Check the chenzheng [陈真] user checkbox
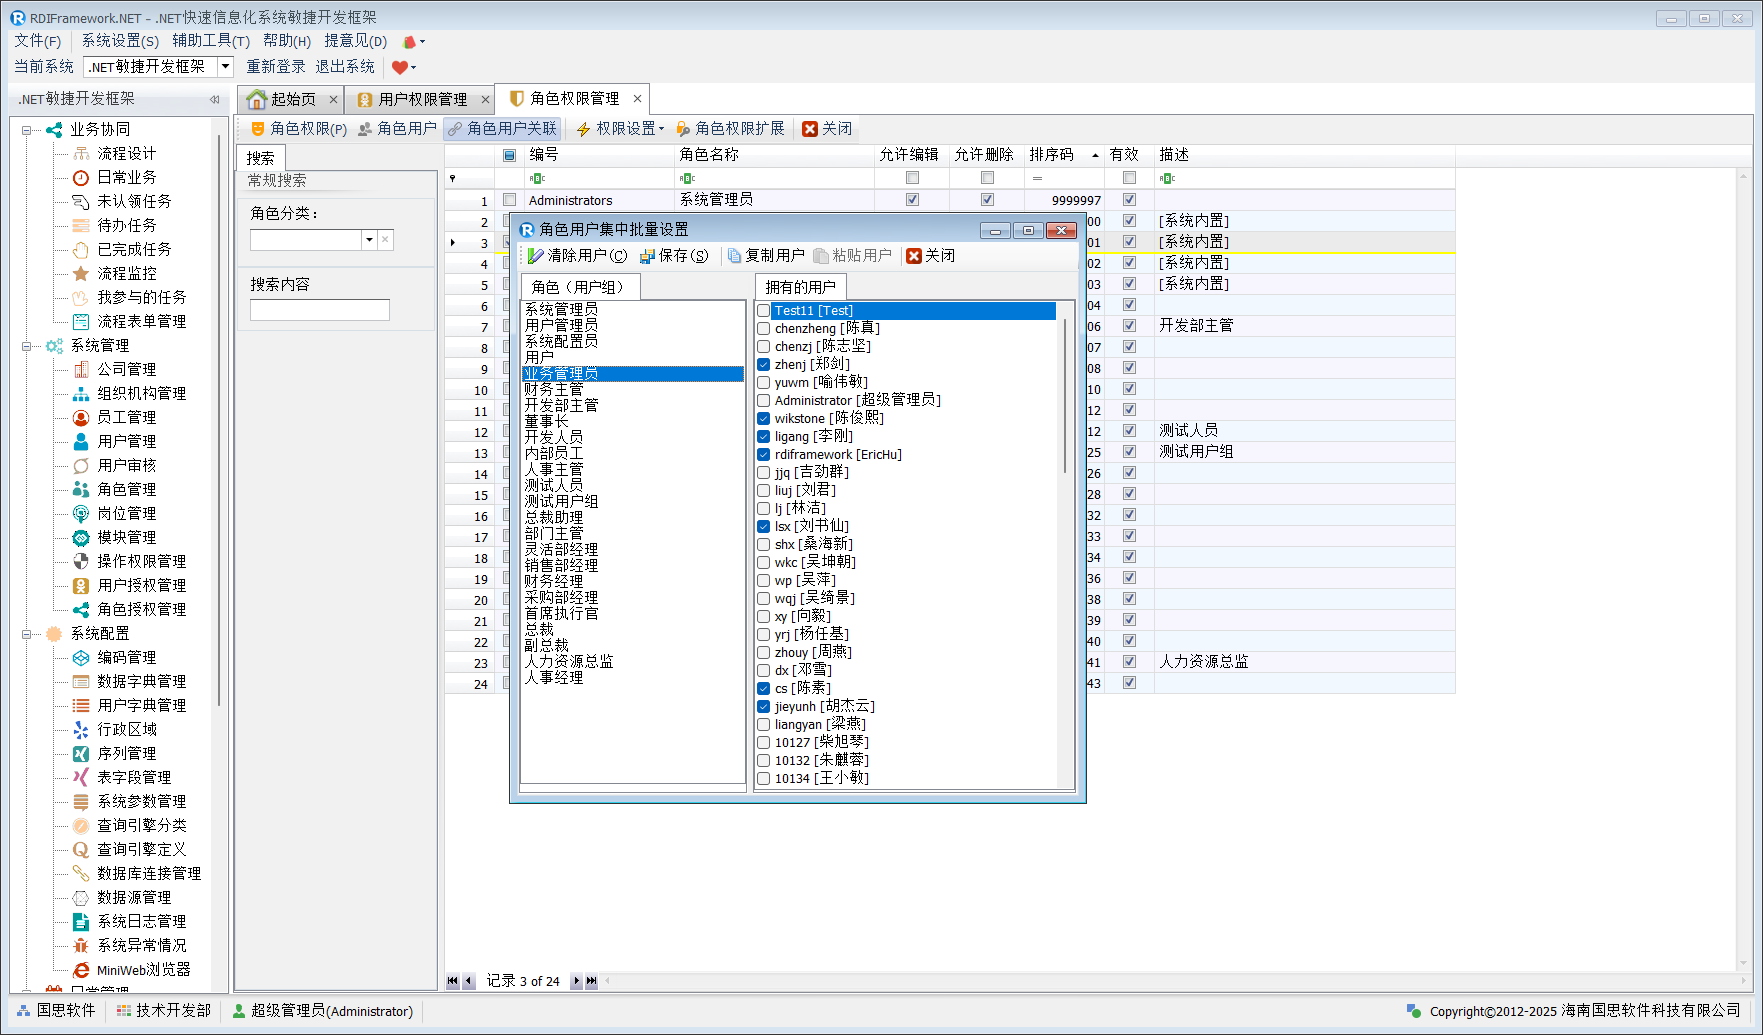Image resolution: width=1763 pixels, height=1035 pixels. click(x=764, y=329)
